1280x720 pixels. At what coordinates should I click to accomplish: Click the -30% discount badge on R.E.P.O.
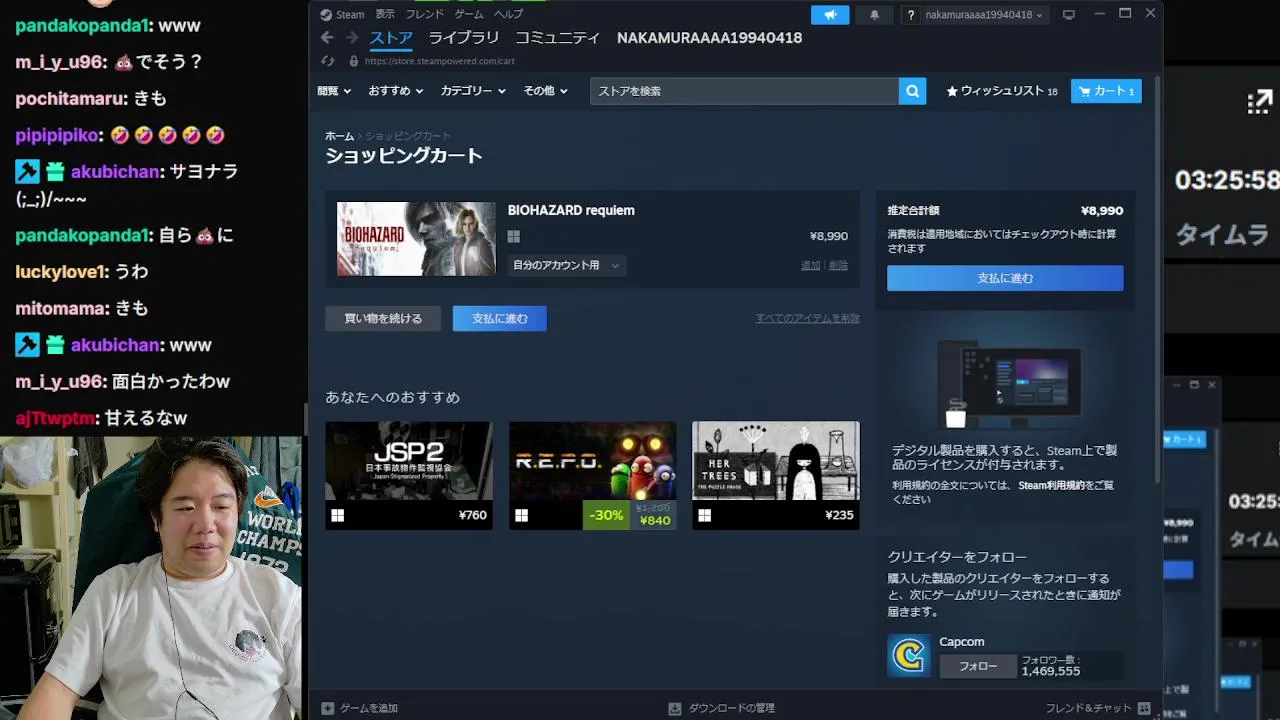click(x=606, y=515)
